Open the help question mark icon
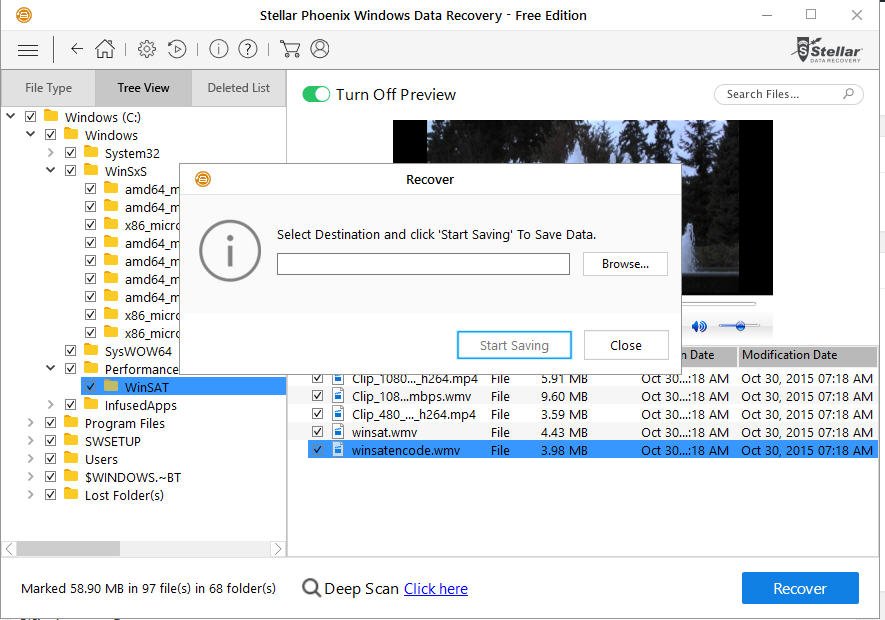Screen dimensions: 885x620 pos(248,49)
